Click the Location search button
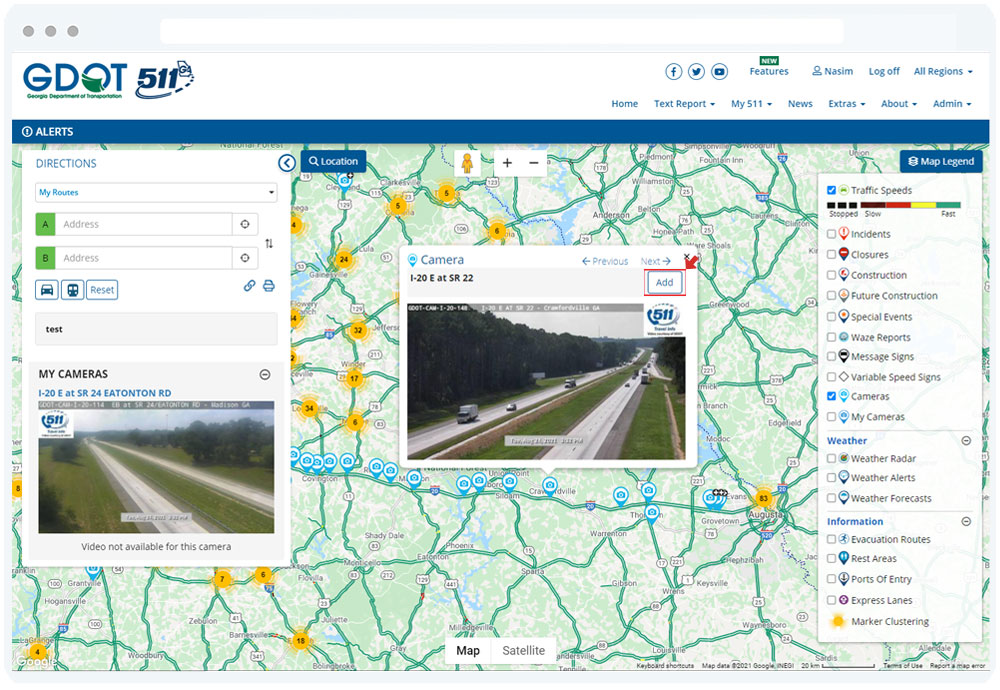The height and width of the screenshot is (690, 1000). pyautogui.click(x=334, y=161)
